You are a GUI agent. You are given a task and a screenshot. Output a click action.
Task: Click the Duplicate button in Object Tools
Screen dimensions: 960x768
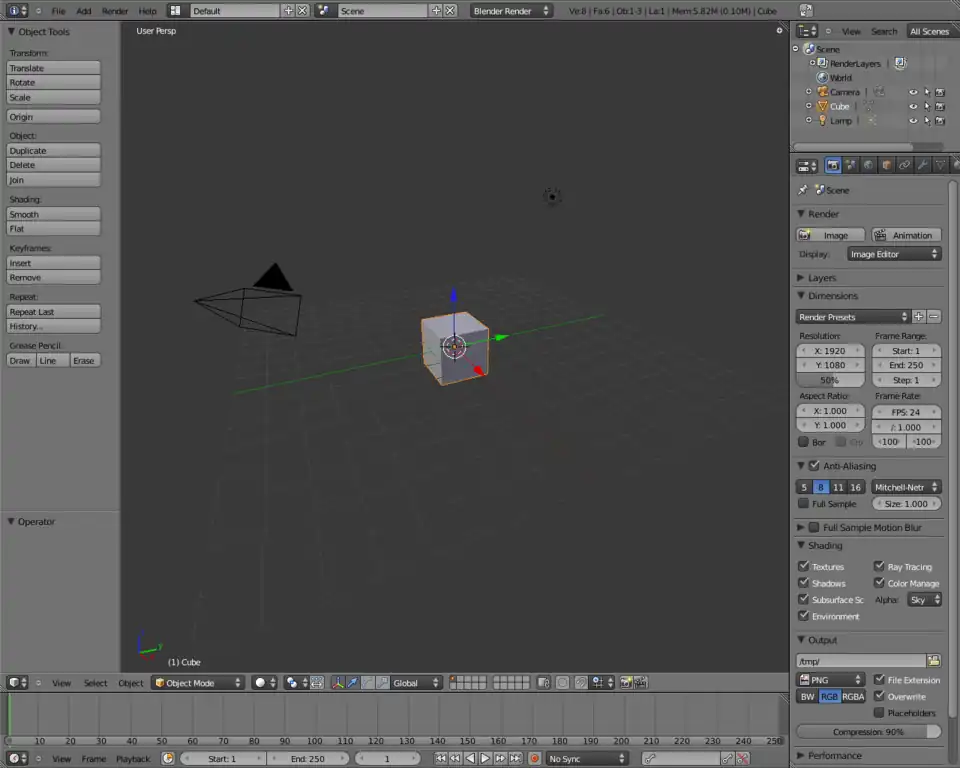[54, 151]
